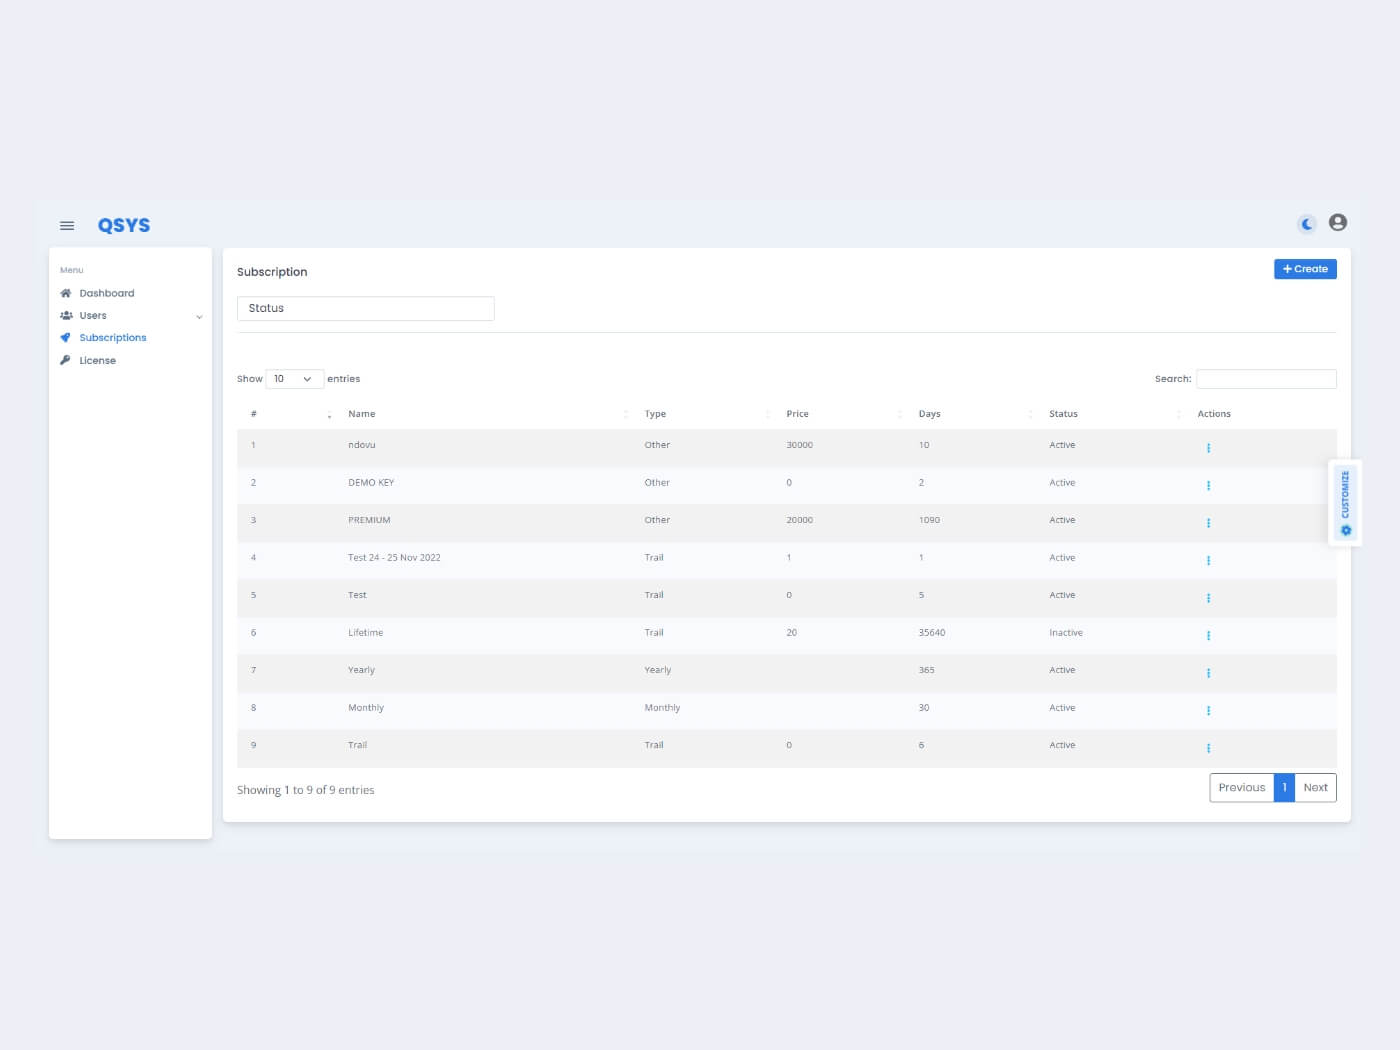This screenshot has width=1400, height=1050.
Task: Select Subscriptions in sidebar
Action: (x=113, y=338)
